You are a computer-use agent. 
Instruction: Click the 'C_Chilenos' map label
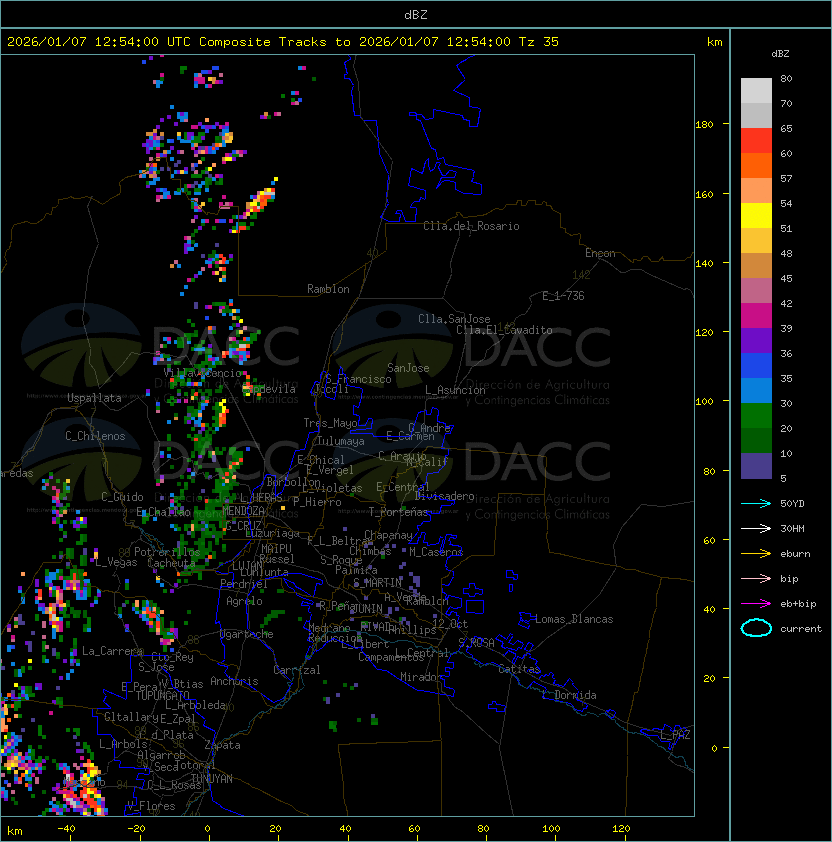click(x=95, y=436)
